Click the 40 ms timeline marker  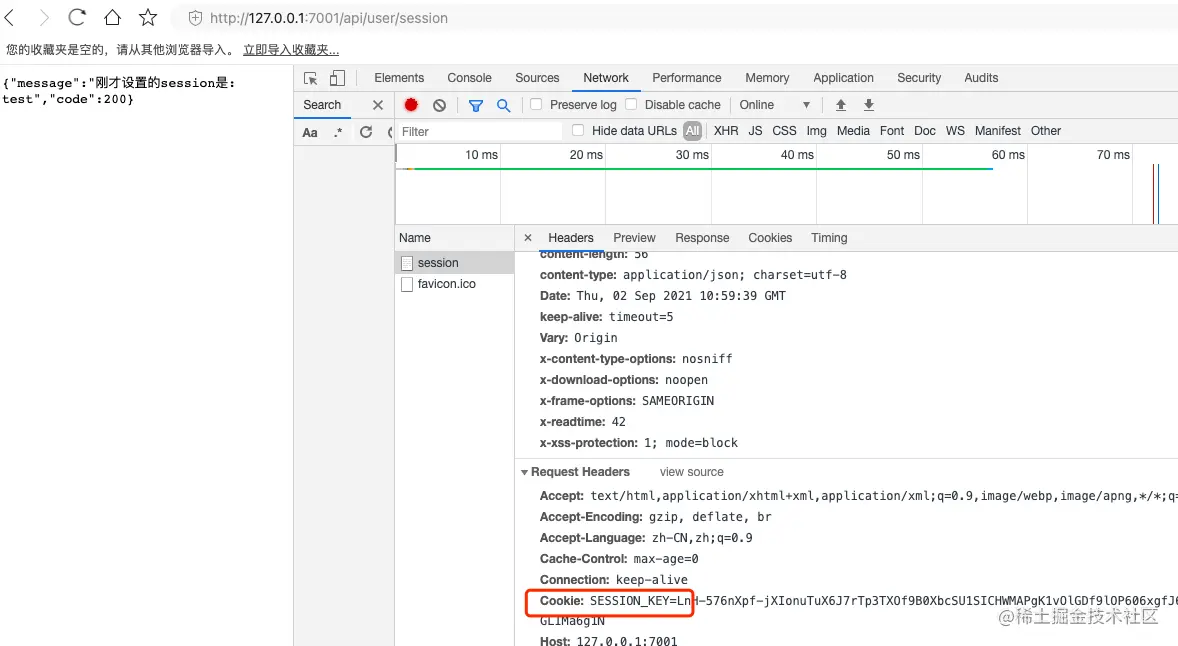(797, 155)
